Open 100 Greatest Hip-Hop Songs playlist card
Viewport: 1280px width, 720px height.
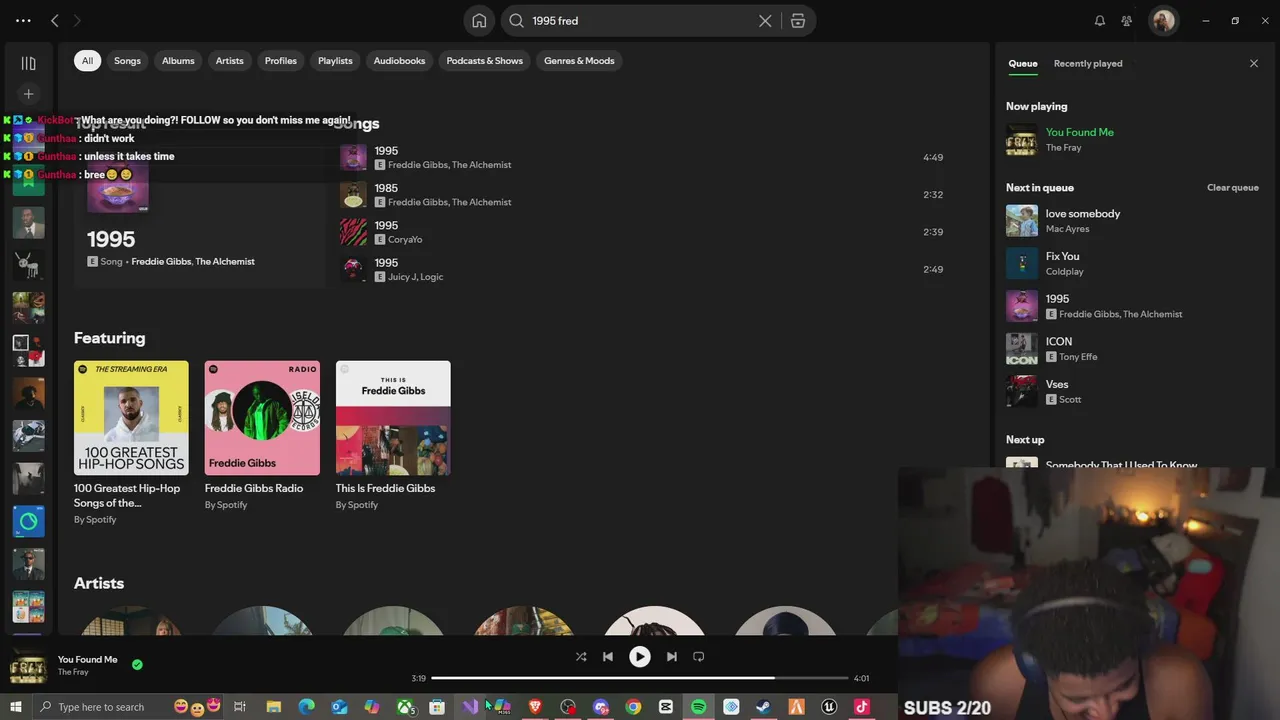131,442
